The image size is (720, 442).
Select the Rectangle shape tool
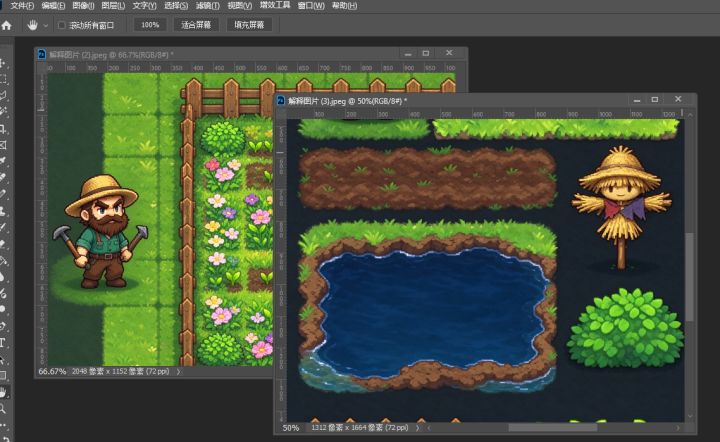[3, 375]
